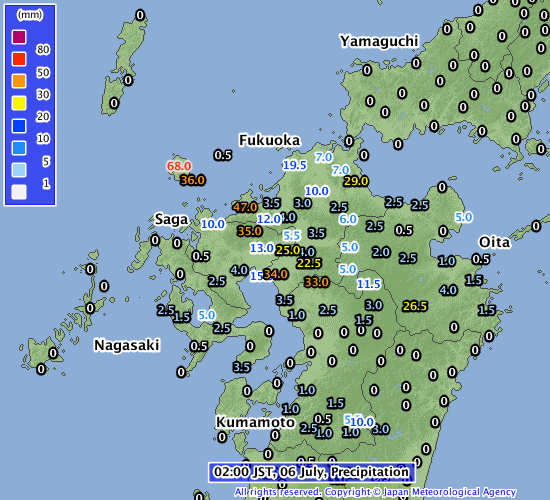
Task: Select the 11.5 blue rainfall reading
Action: (368, 284)
